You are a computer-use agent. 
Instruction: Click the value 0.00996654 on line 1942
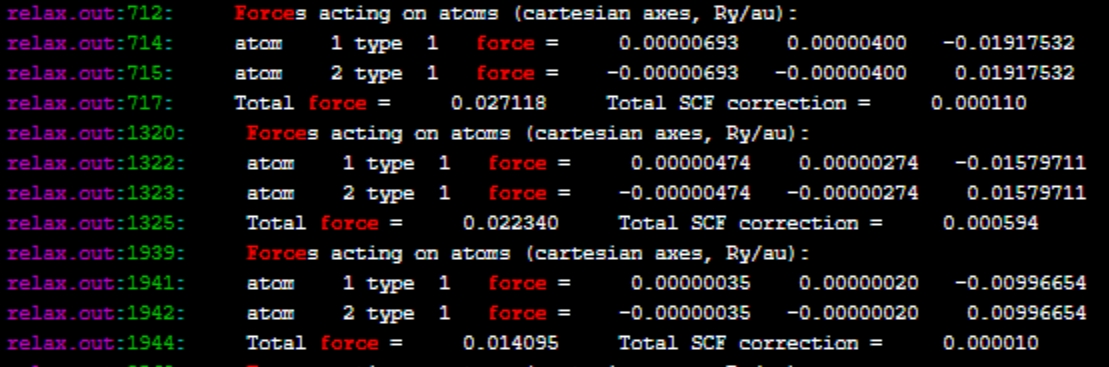pos(1027,313)
